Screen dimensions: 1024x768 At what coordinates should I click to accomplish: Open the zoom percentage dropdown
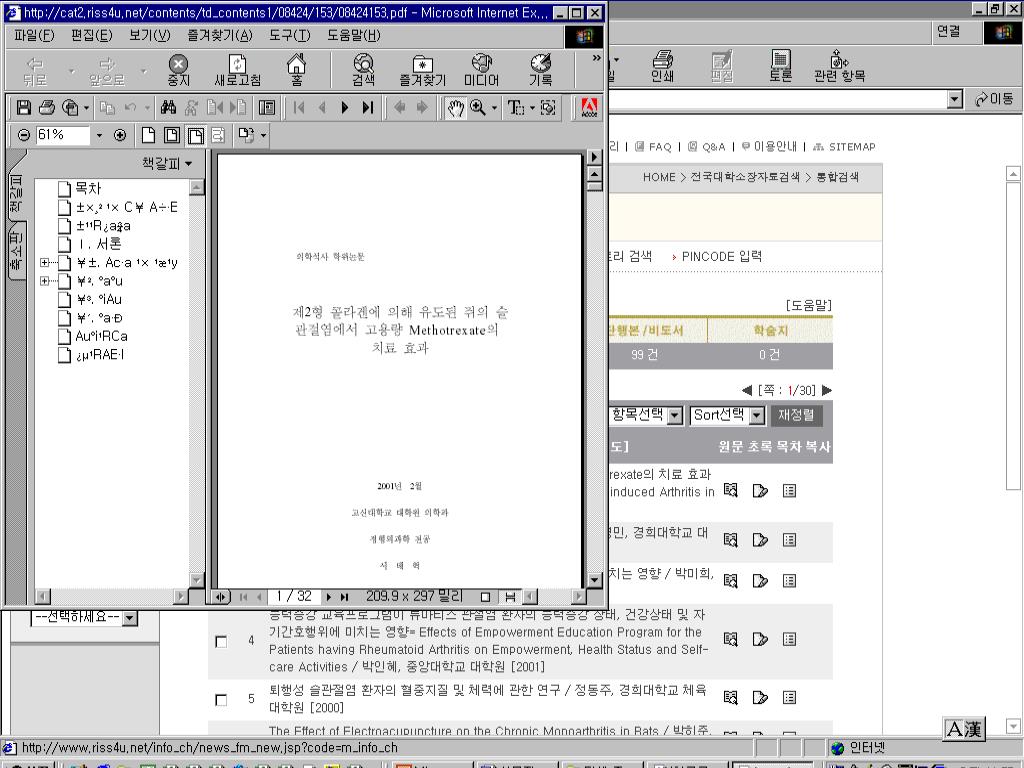click(x=99, y=135)
